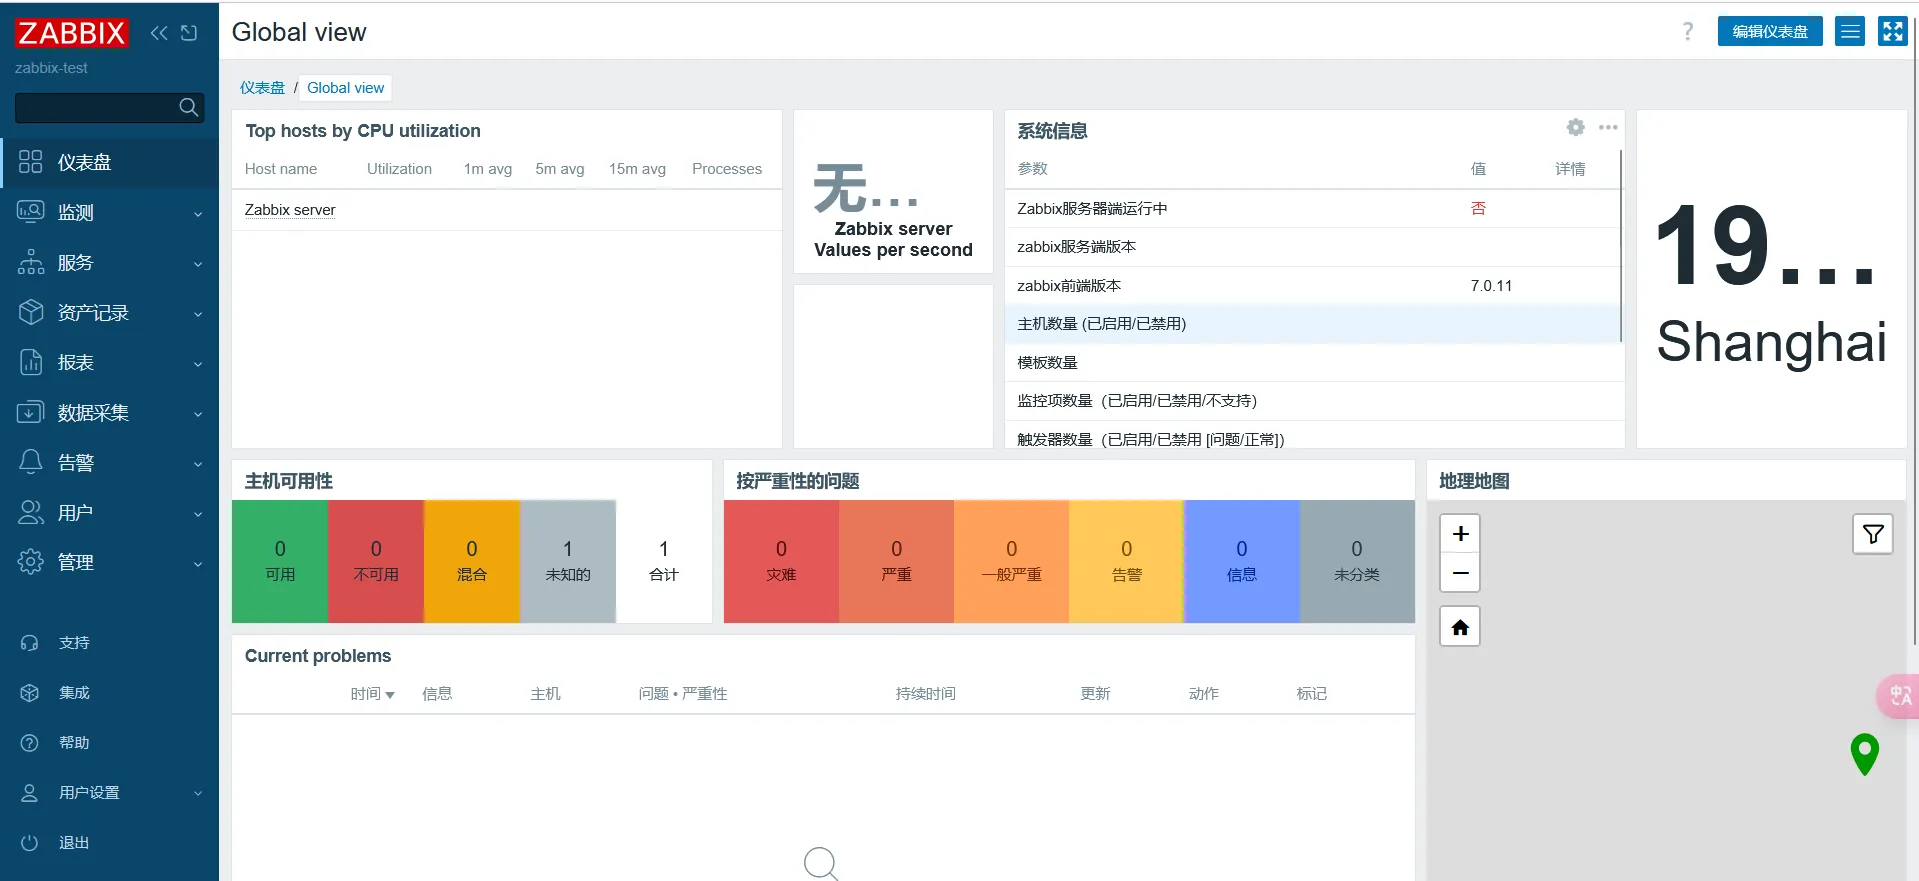Image resolution: width=1919 pixels, height=881 pixels.
Task: Open the 服务 menu section
Action: tap(109, 262)
